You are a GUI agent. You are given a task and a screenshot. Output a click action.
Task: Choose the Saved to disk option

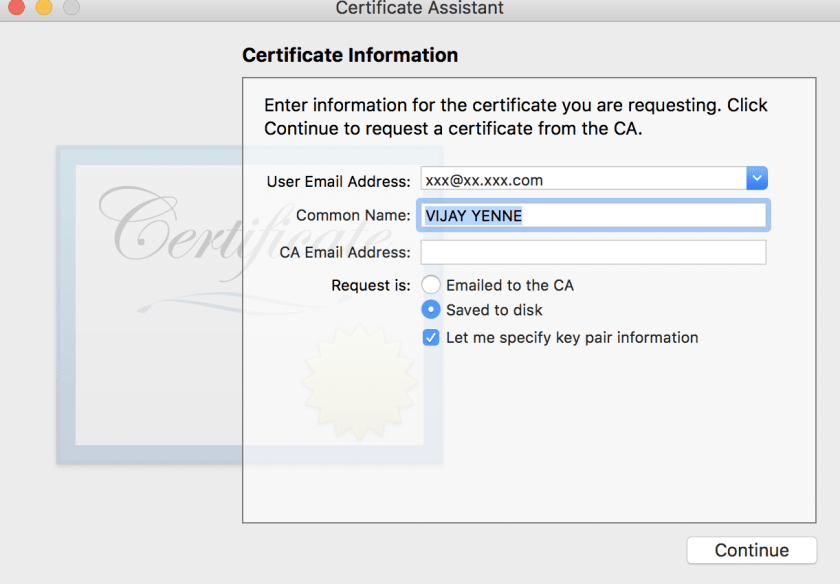[431, 310]
